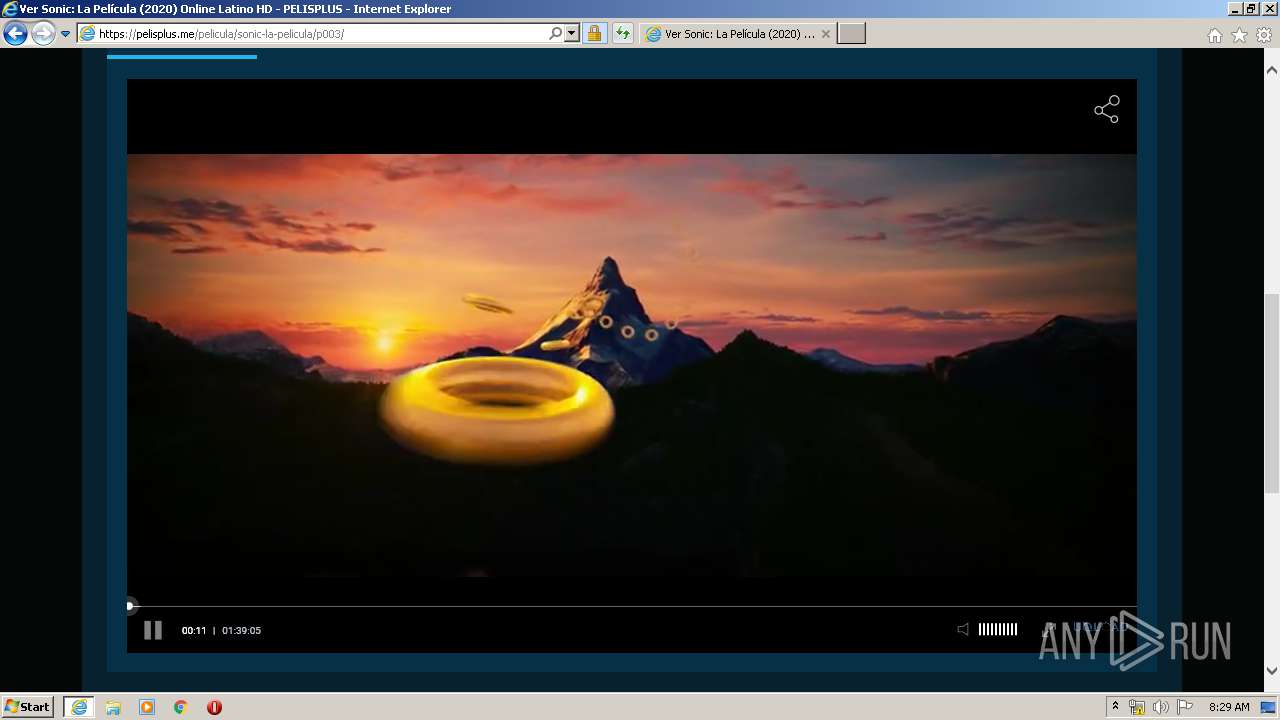Mute the video player speaker icon
The width and height of the screenshot is (1280, 720).
click(963, 629)
